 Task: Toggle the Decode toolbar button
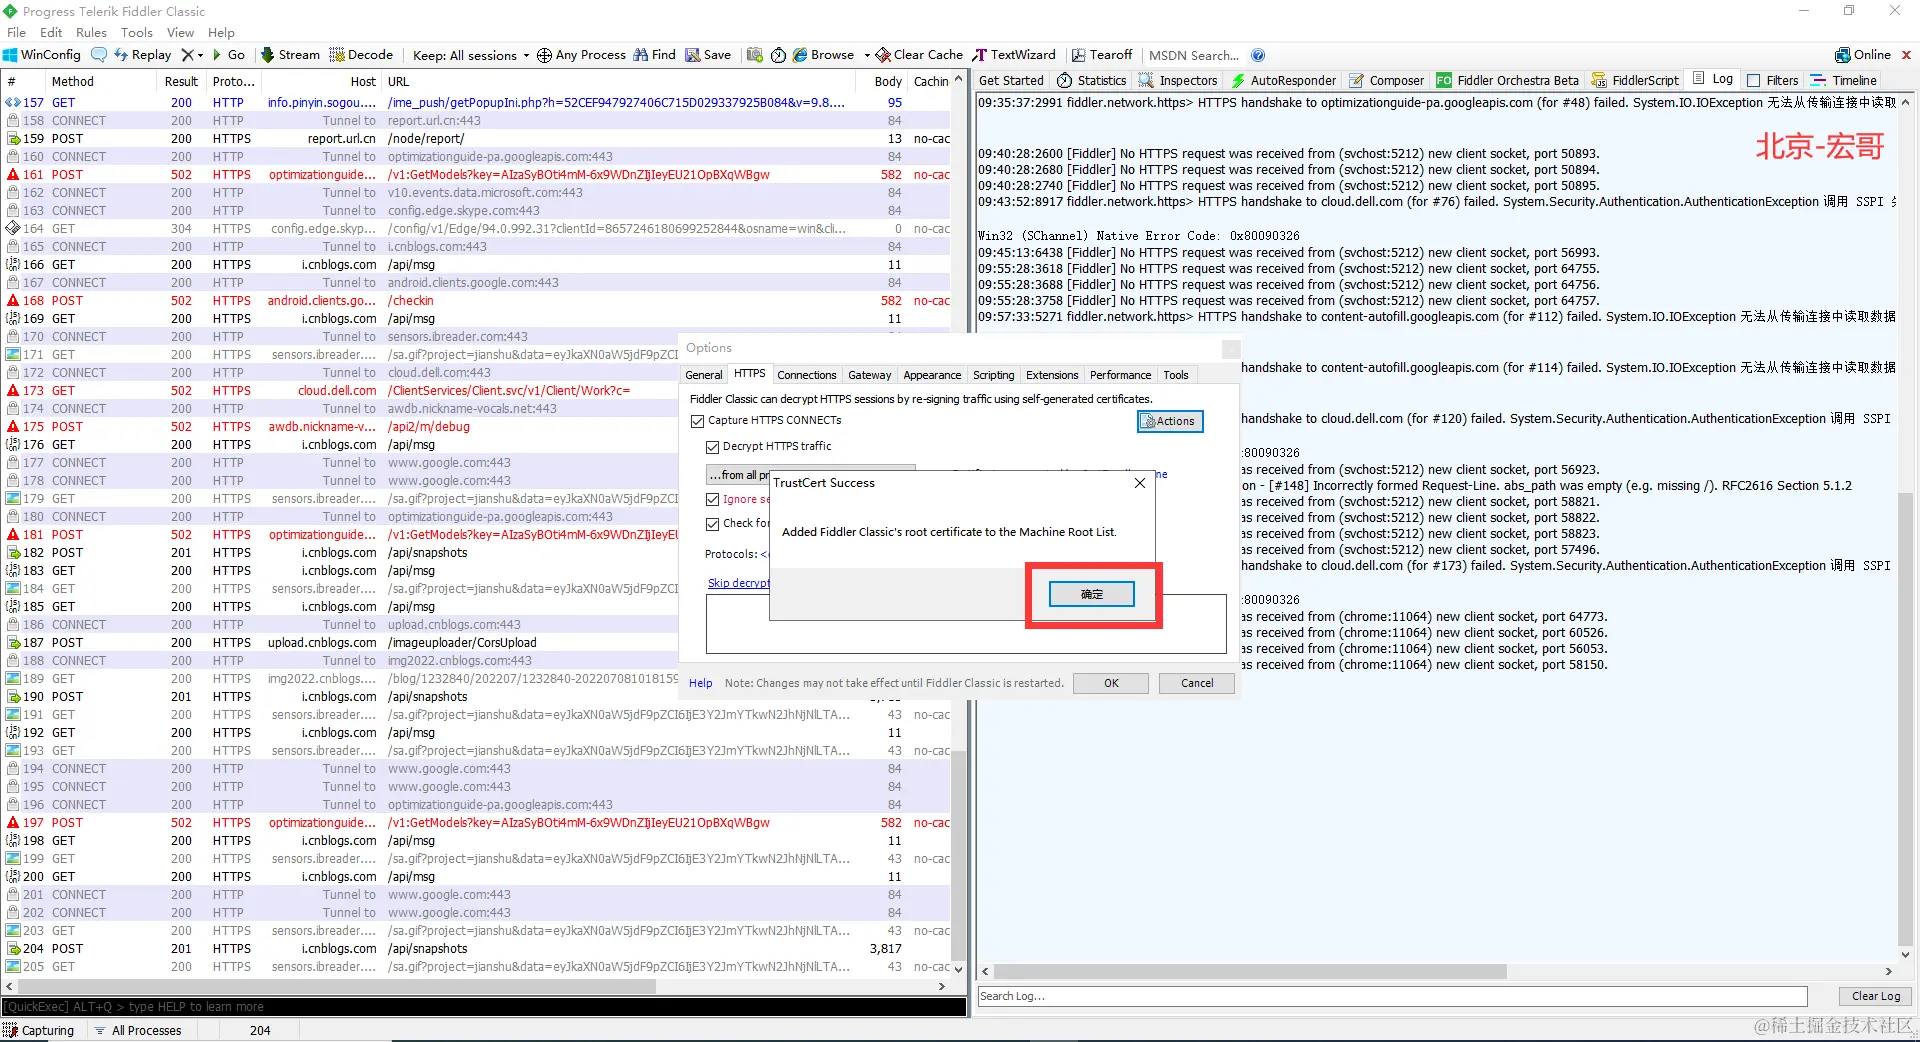pyautogui.click(x=361, y=55)
